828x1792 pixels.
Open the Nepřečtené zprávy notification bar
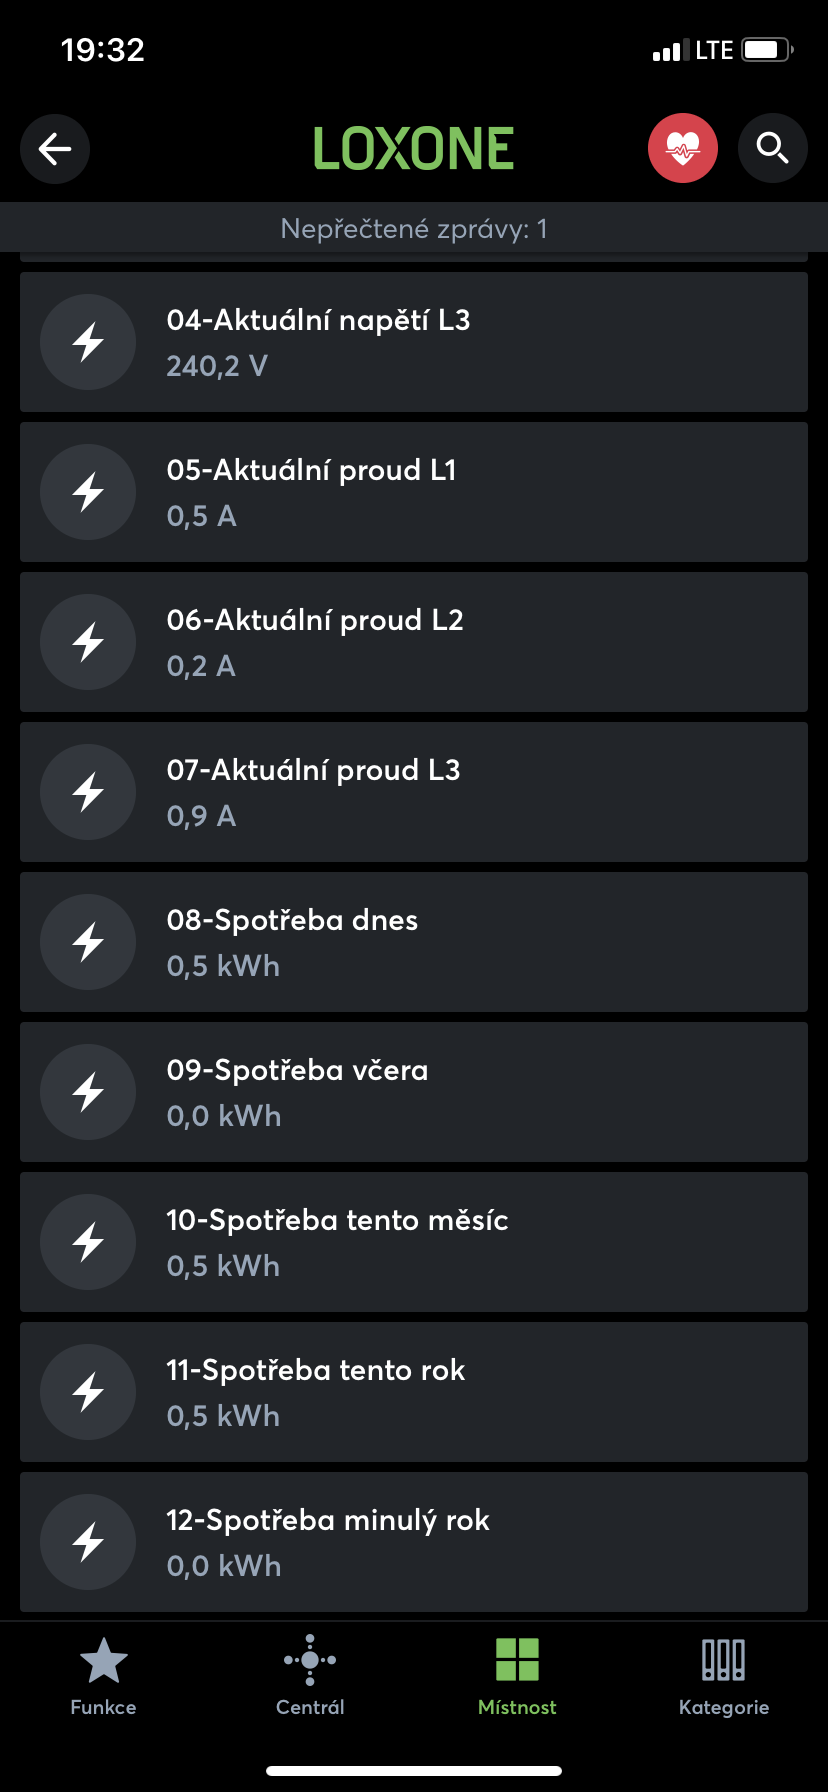point(414,229)
